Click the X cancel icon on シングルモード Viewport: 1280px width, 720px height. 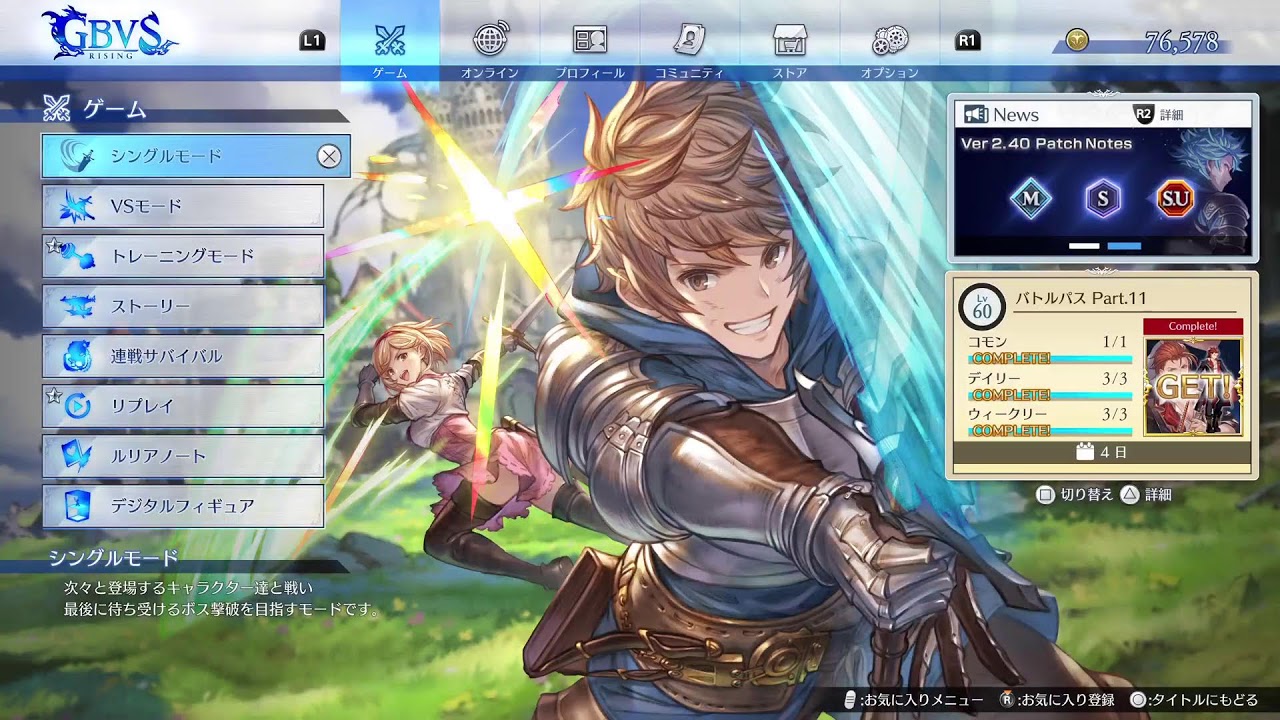pyautogui.click(x=329, y=156)
